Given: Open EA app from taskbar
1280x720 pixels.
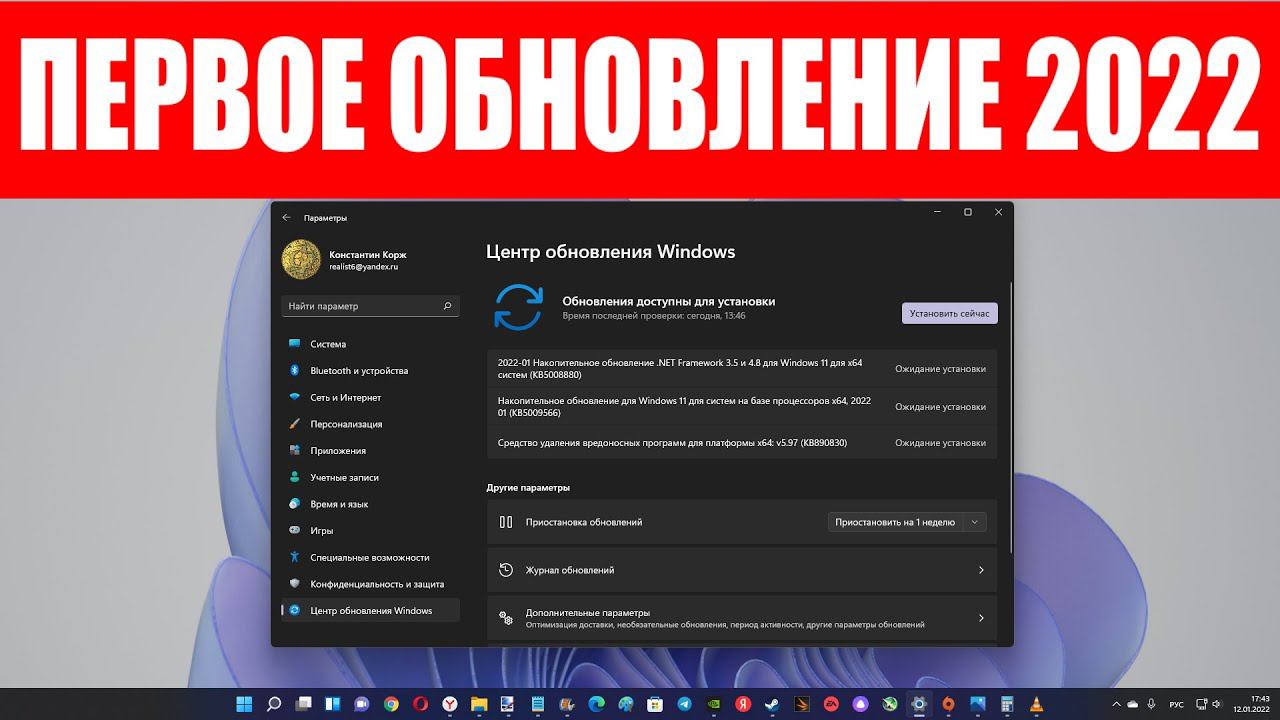Looking at the screenshot, I should click(831, 703).
